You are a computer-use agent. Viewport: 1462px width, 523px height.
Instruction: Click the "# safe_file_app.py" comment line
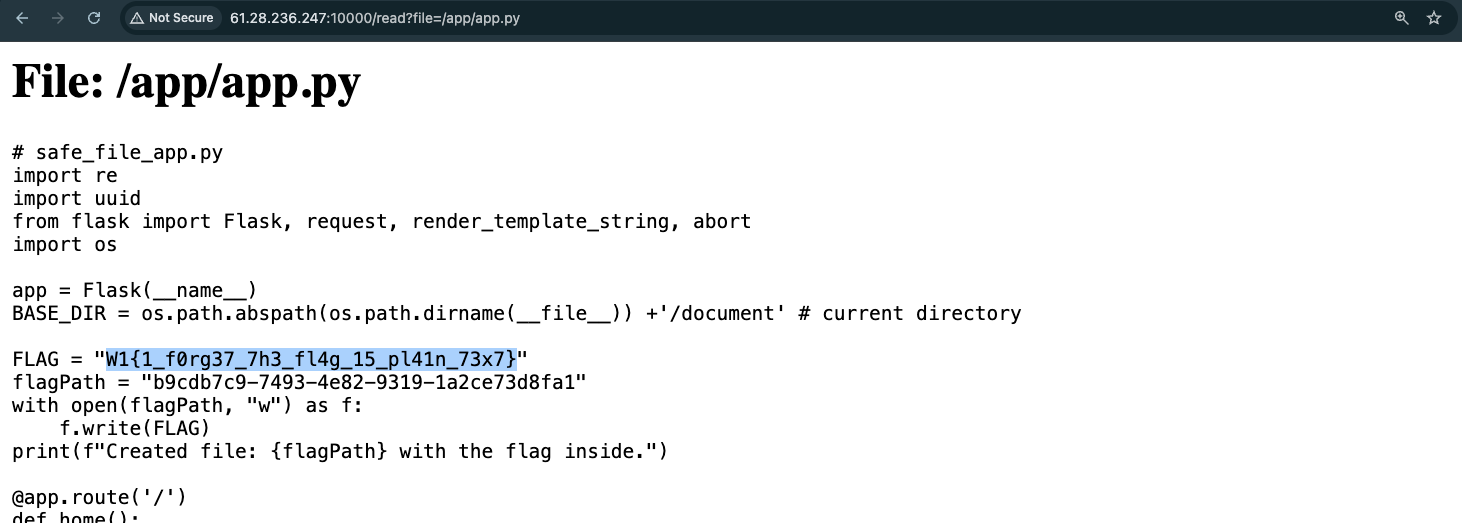tap(117, 153)
